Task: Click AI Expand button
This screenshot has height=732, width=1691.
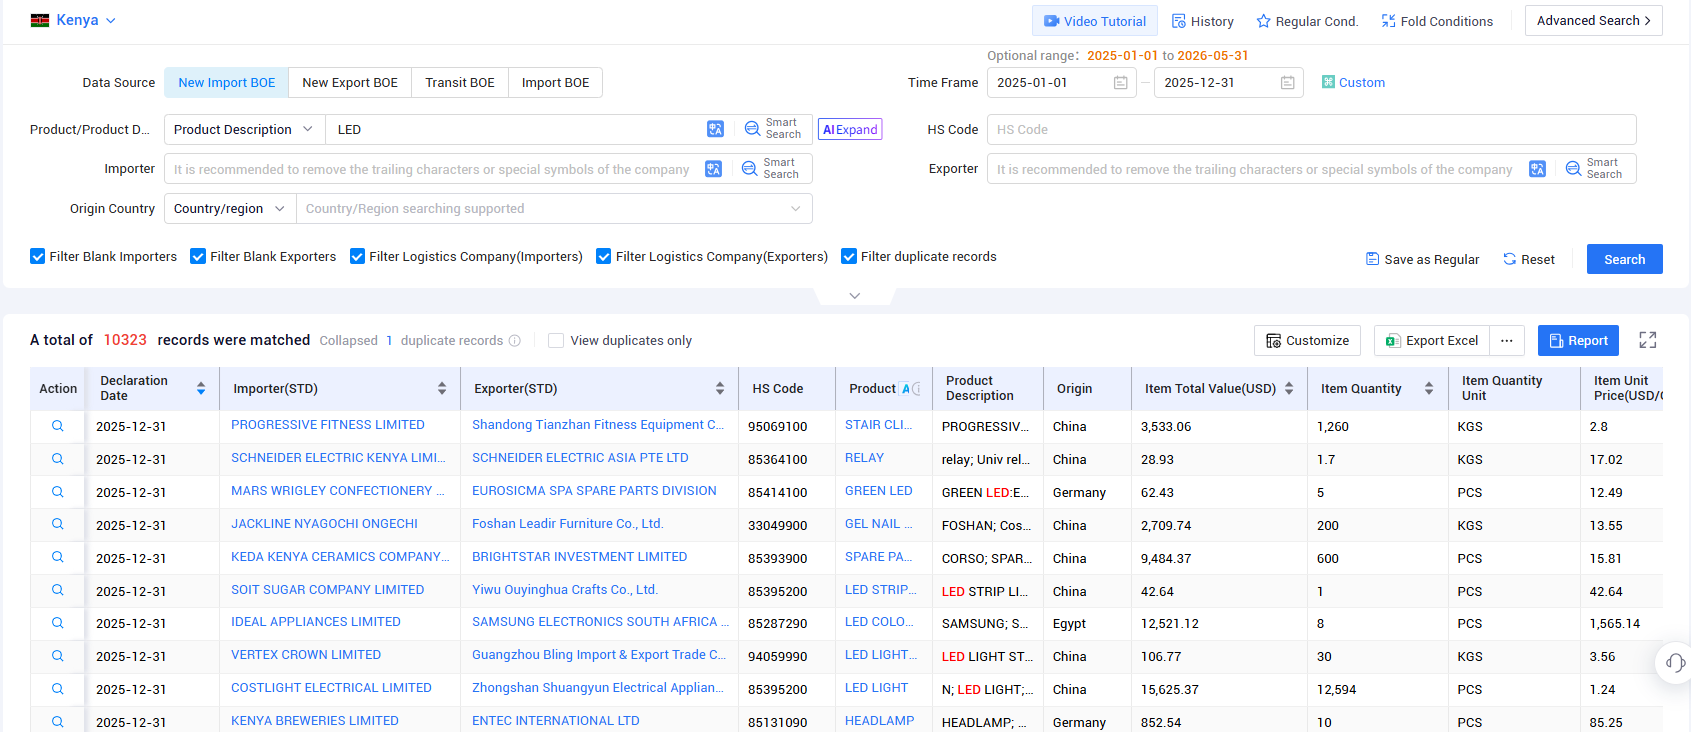Action: tap(850, 129)
